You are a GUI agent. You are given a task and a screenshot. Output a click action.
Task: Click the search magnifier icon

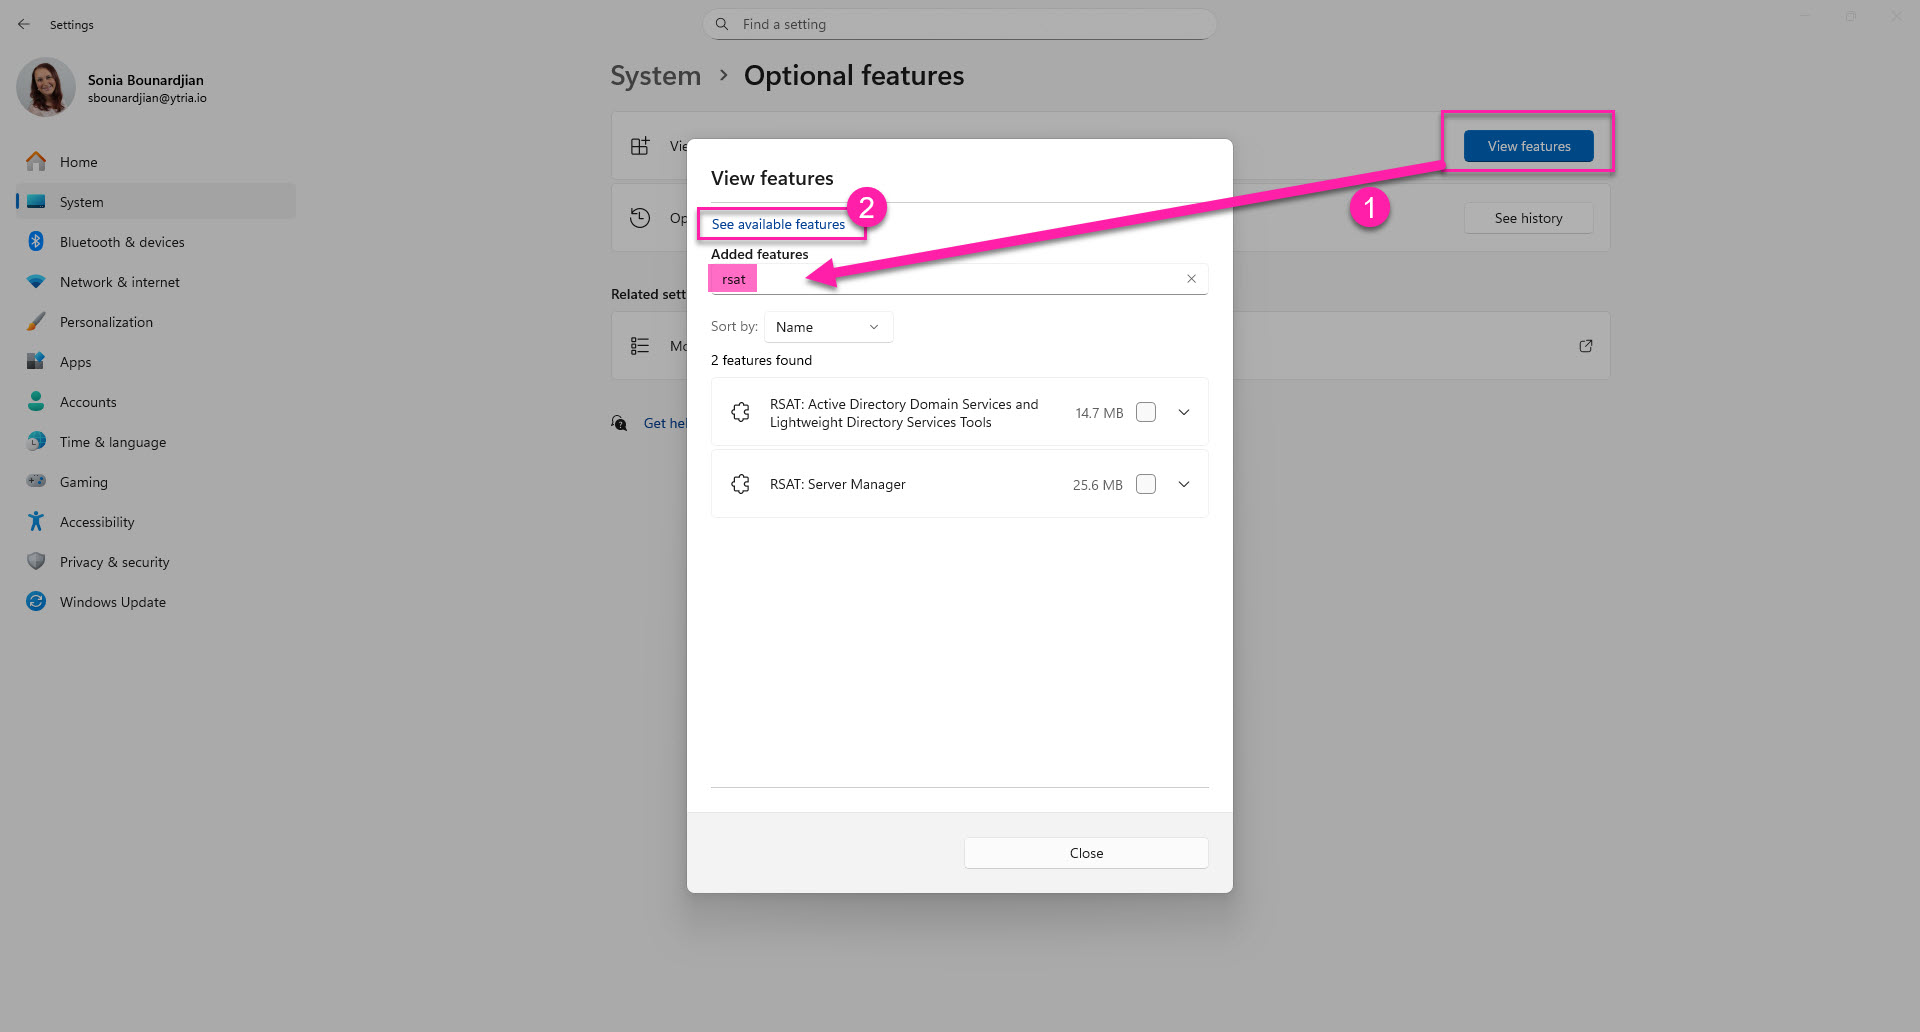(x=722, y=24)
